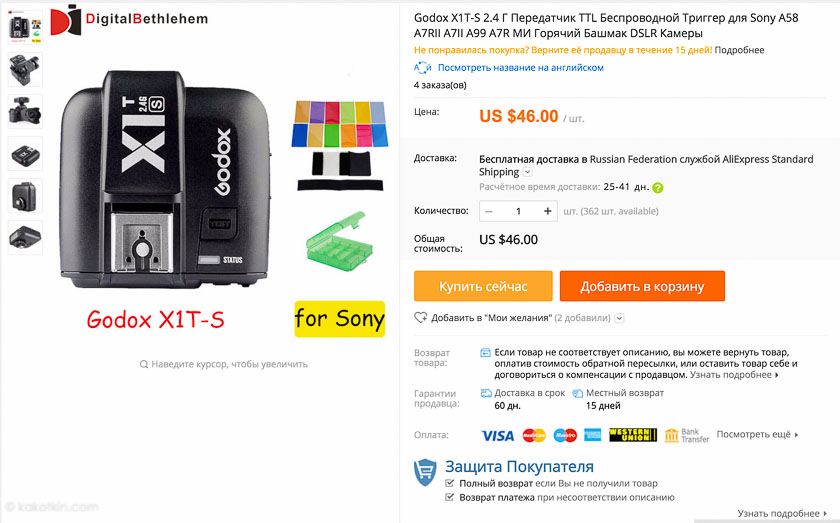
Task: Click the 'Добавить в корзину' button
Action: tap(642, 286)
